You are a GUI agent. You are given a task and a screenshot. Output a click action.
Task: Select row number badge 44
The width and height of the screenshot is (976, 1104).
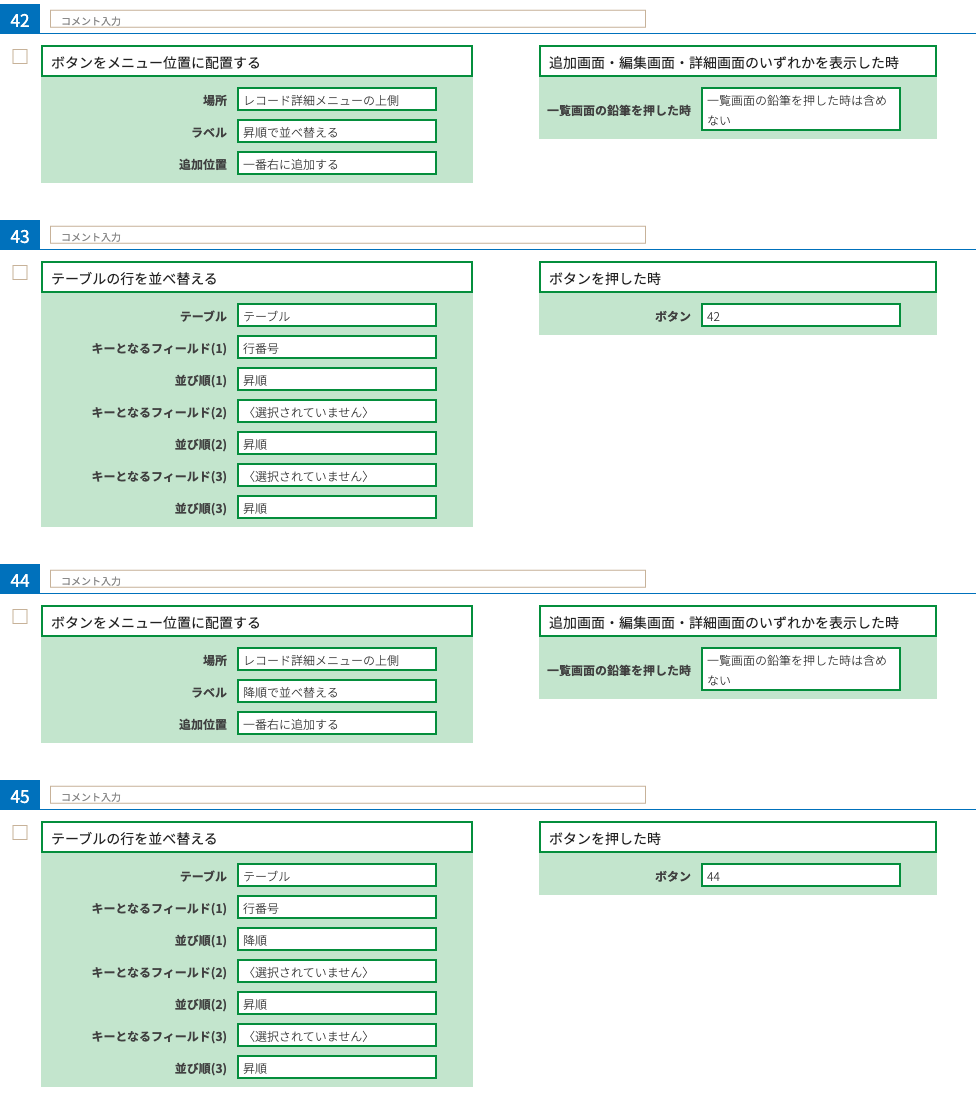coord(20,579)
